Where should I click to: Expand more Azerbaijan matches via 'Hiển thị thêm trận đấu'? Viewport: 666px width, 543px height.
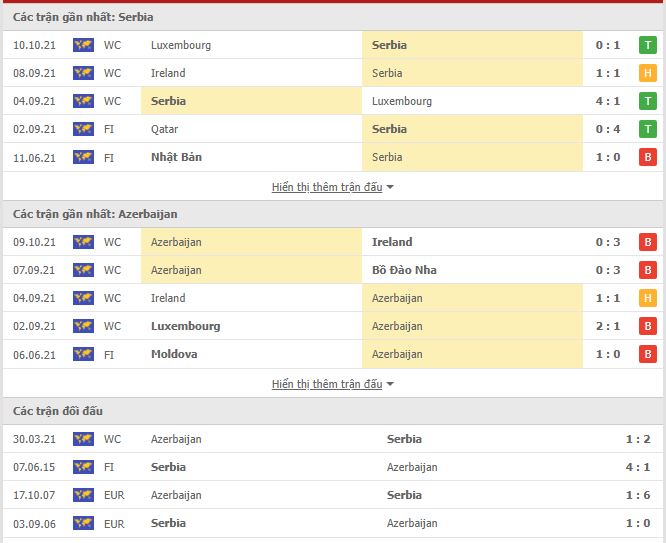tap(327, 384)
